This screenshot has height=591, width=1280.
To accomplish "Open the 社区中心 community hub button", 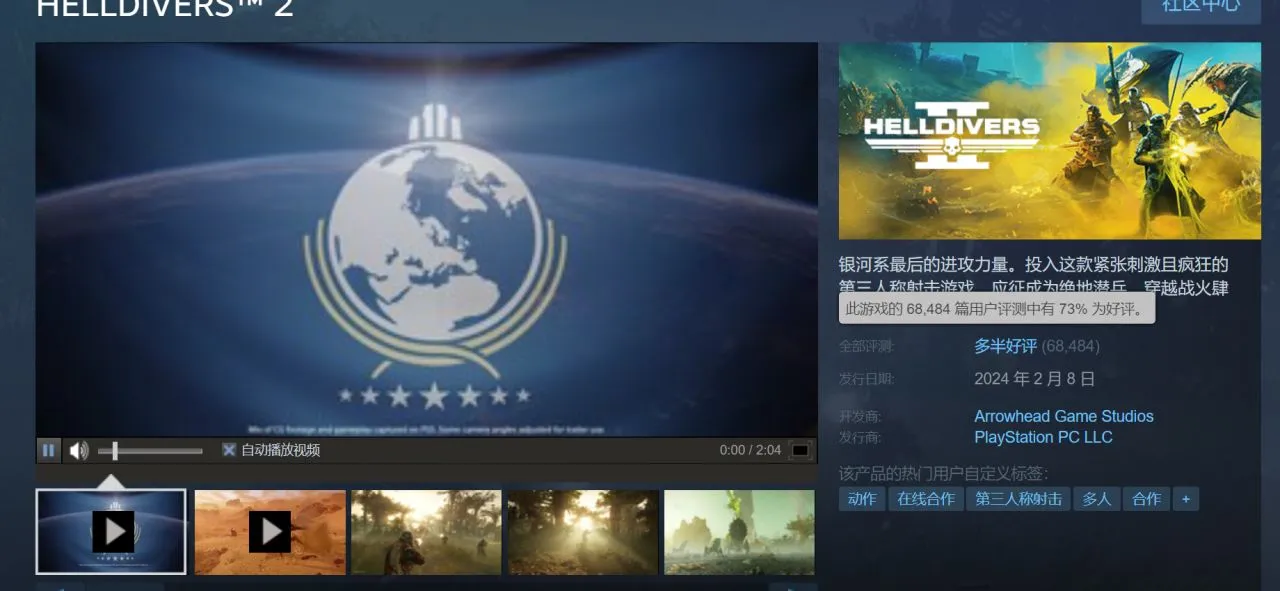I will point(1201,6).
